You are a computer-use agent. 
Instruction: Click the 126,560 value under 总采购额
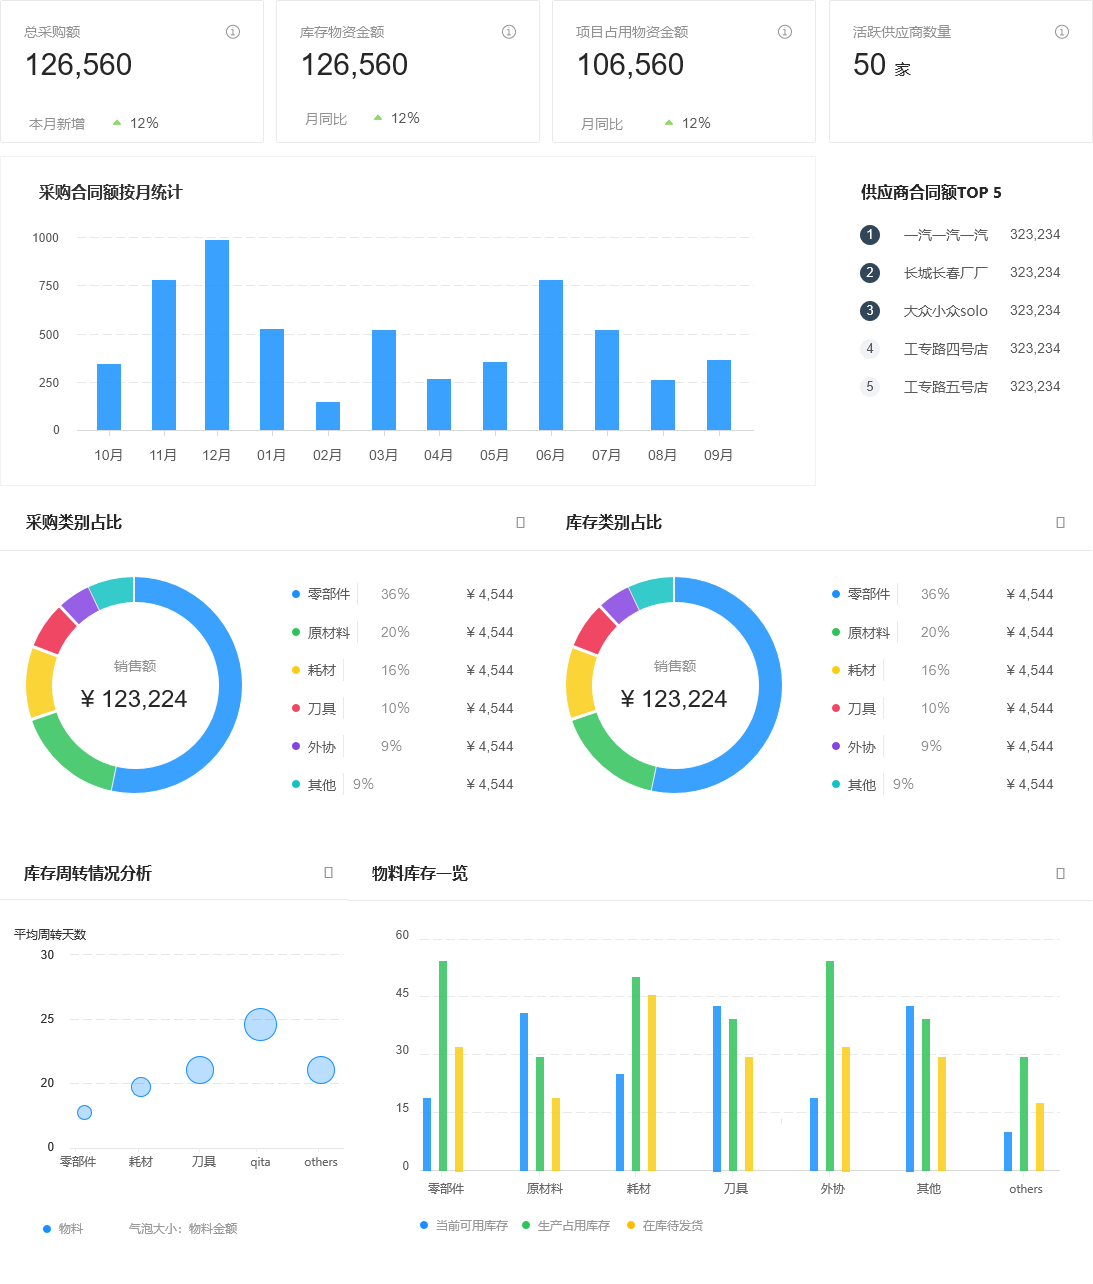[79, 65]
